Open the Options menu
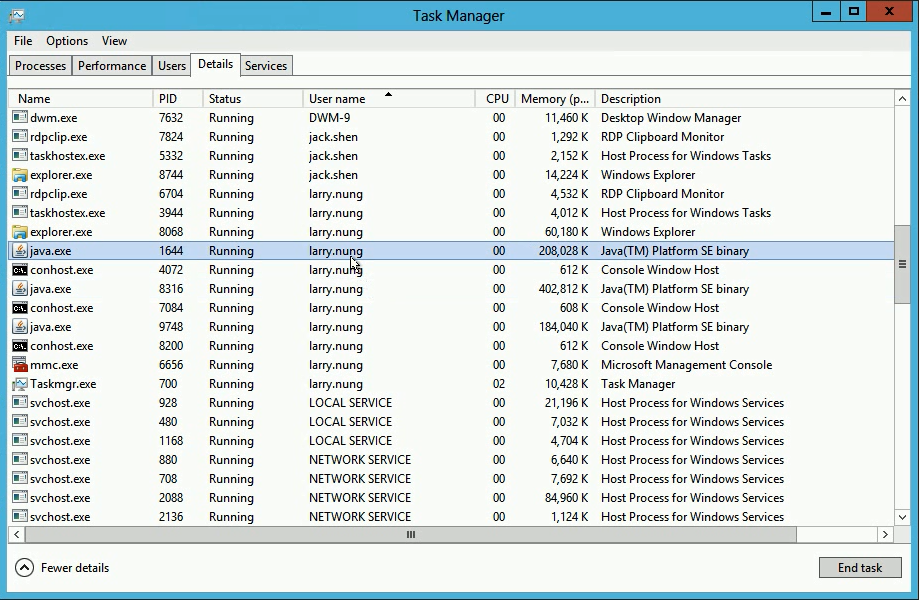The height and width of the screenshot is (600, 919). point(67,41)
